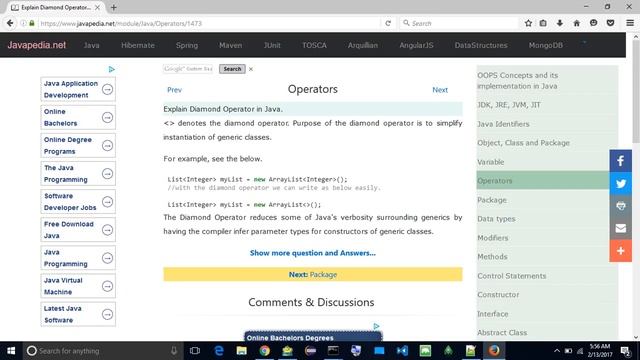Open the Firefox hamburger menu
640x360 pixels.
(x=630, y=23)
